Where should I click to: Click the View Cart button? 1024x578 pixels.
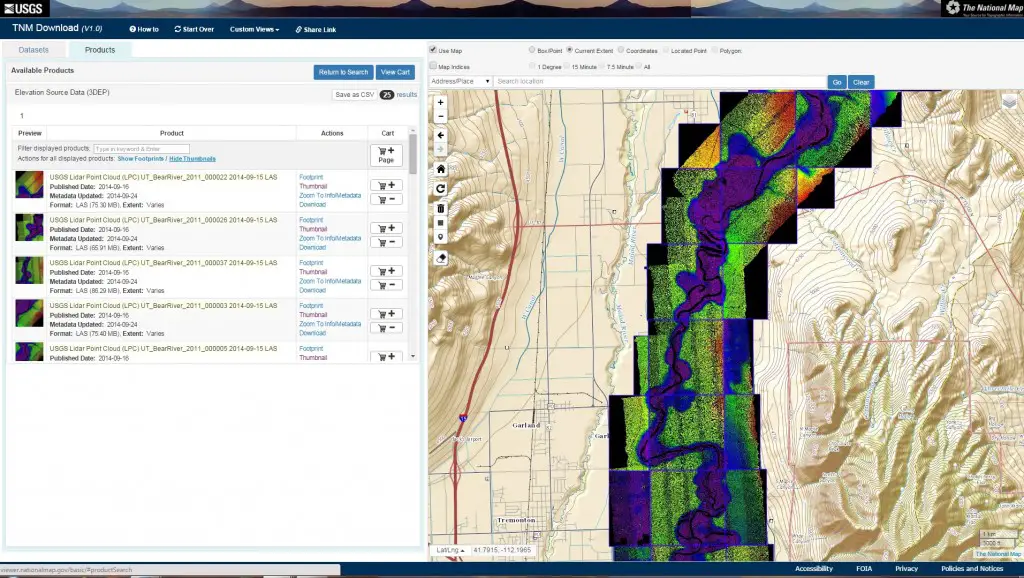tap(395, 72)
